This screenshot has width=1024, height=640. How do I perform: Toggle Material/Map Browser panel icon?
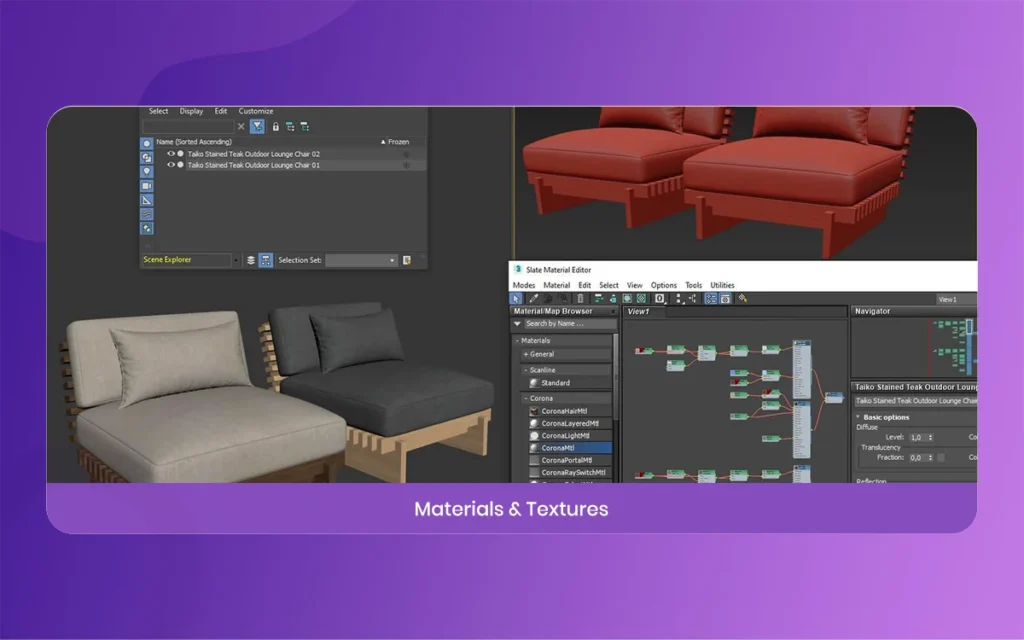pyautogui.click(x=711, y=298)
